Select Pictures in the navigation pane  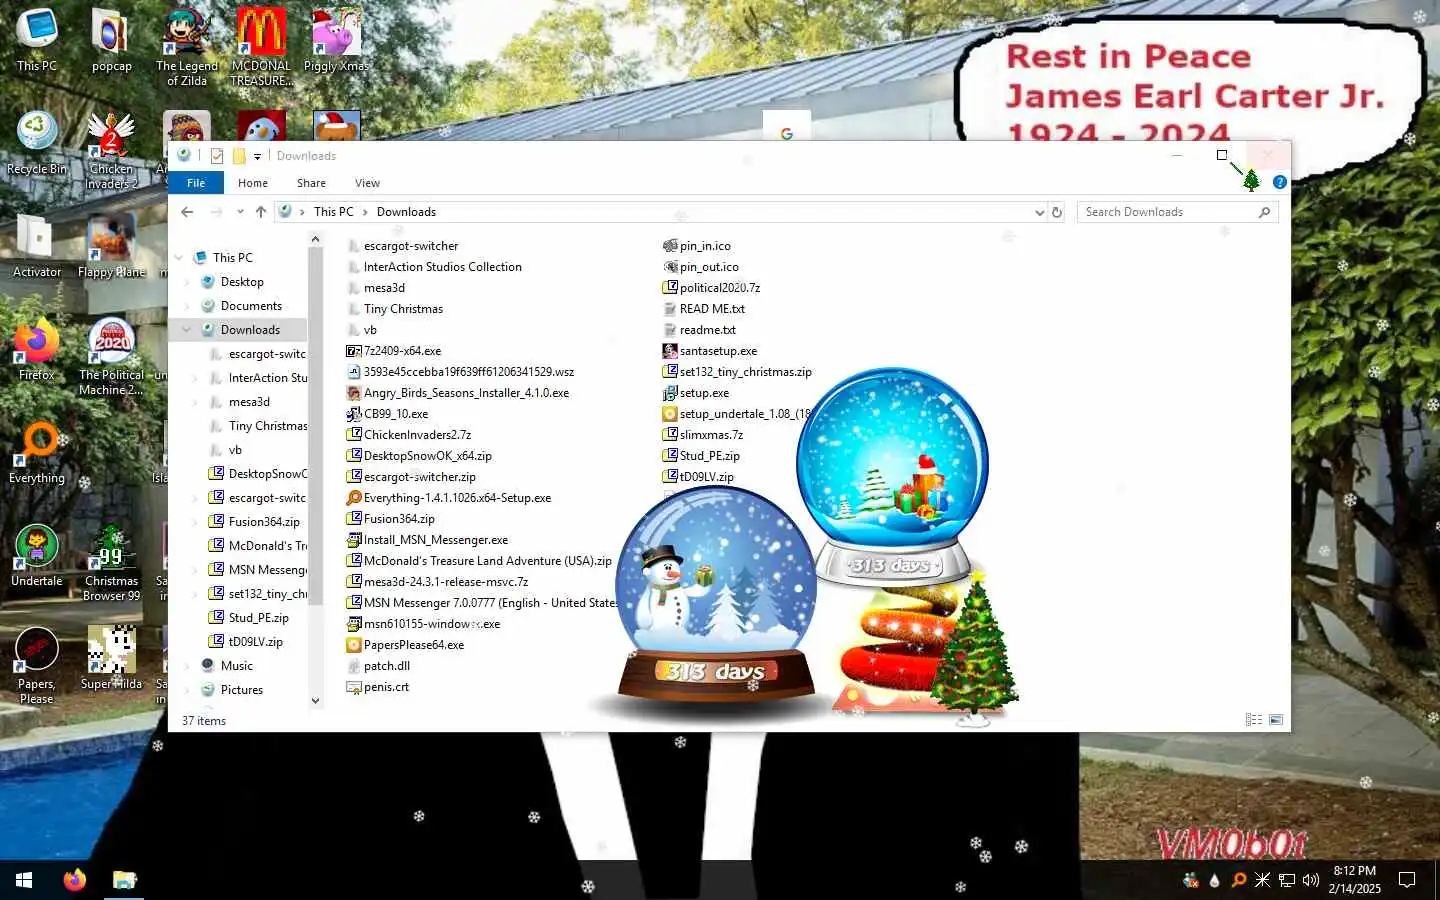pyautogui.click(x=241, y=690)
